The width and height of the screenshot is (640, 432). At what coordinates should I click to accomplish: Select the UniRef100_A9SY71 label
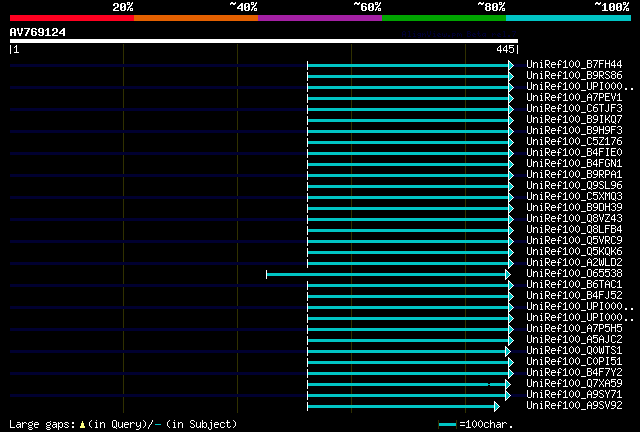574,395
